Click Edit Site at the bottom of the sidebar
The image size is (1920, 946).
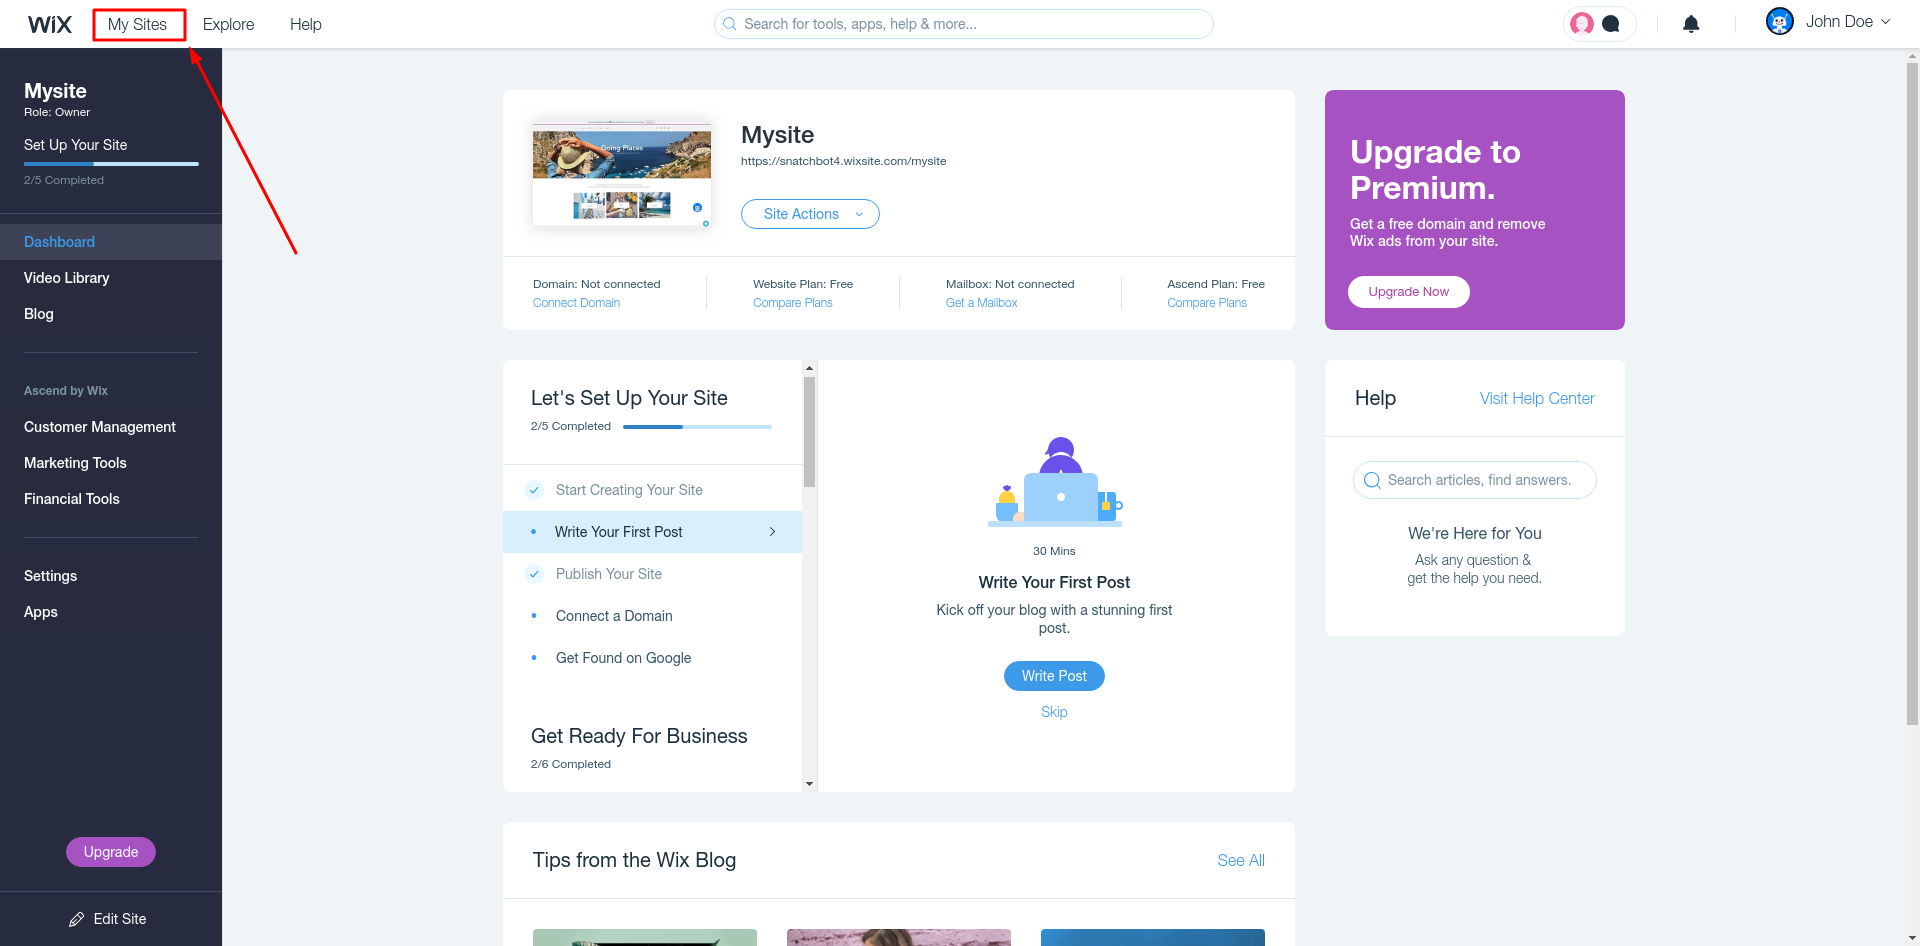[x=108, y=919]
